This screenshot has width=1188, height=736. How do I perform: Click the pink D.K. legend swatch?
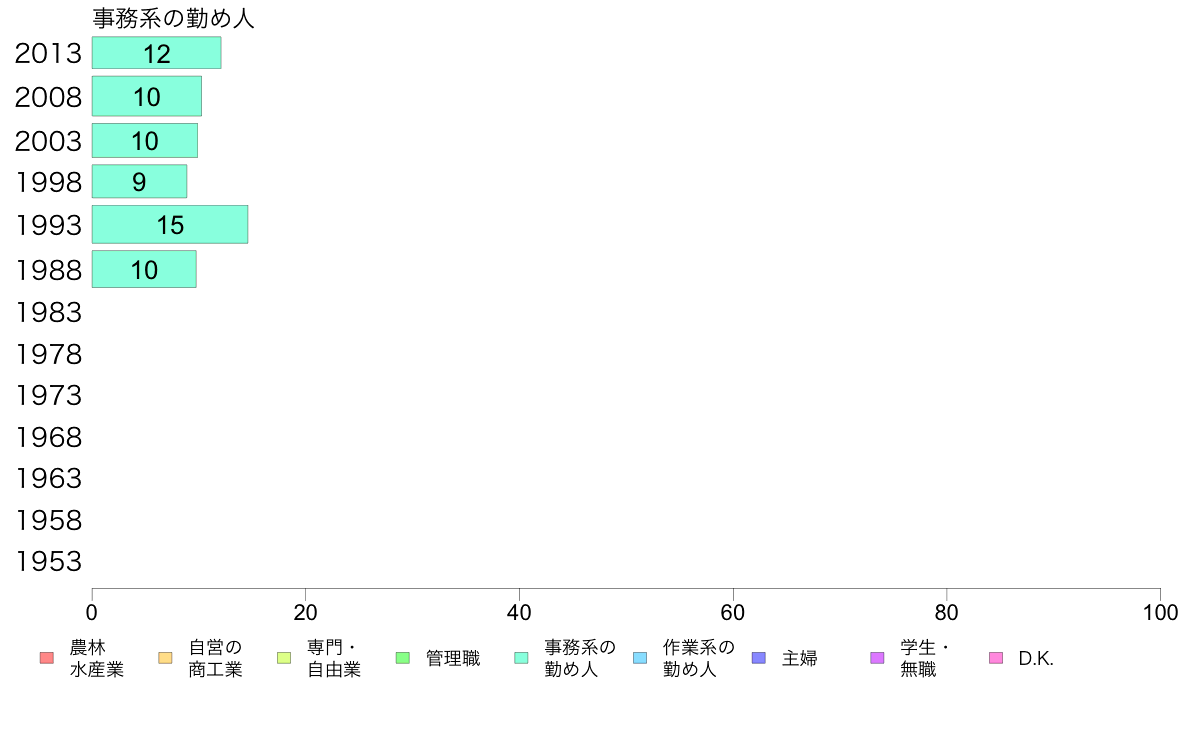click(x=996, y=658)
